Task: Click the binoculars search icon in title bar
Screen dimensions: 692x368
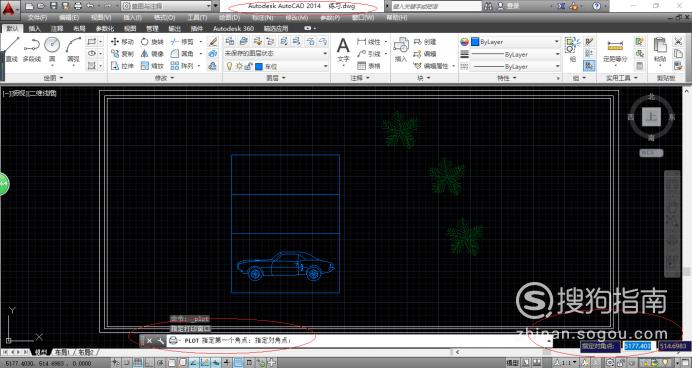Action: [488, 6]
